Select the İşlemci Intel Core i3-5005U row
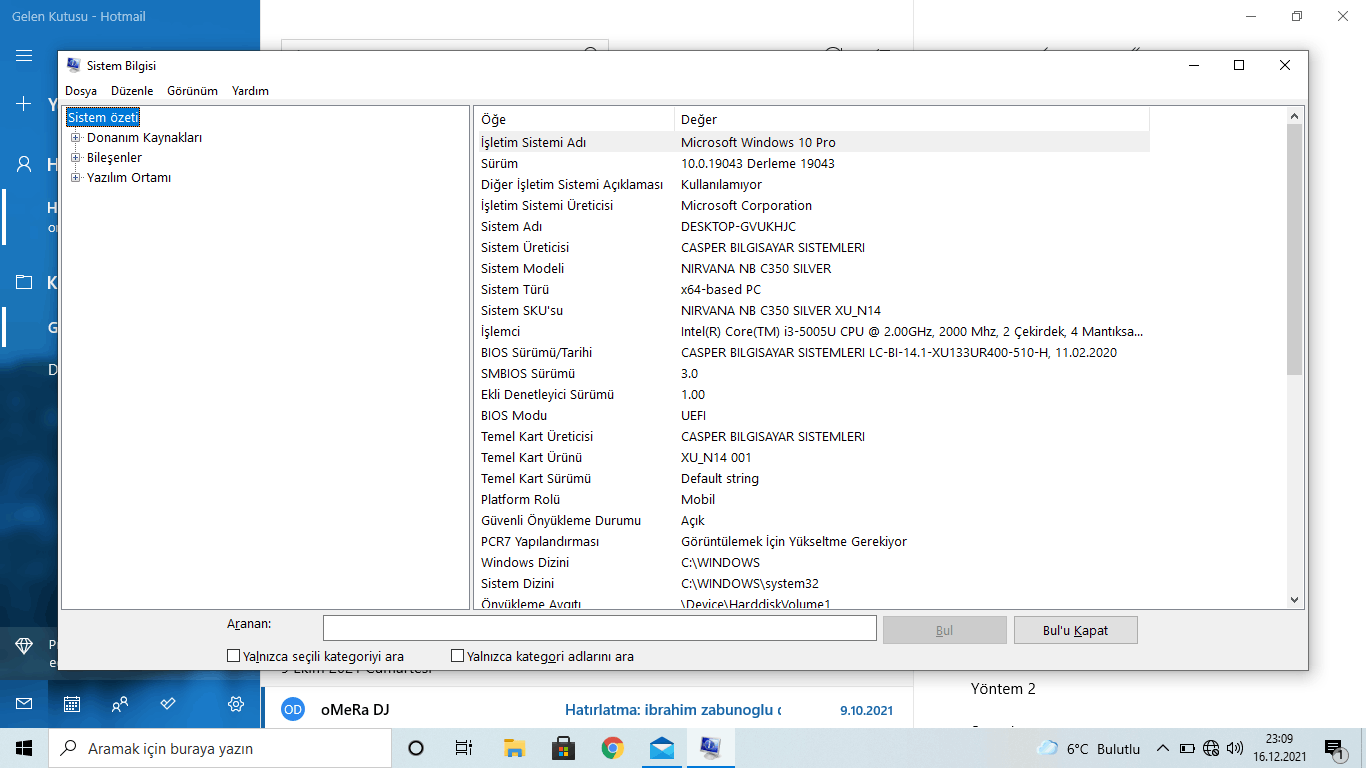The image size is (1366, 768). [x=812, y=332]
